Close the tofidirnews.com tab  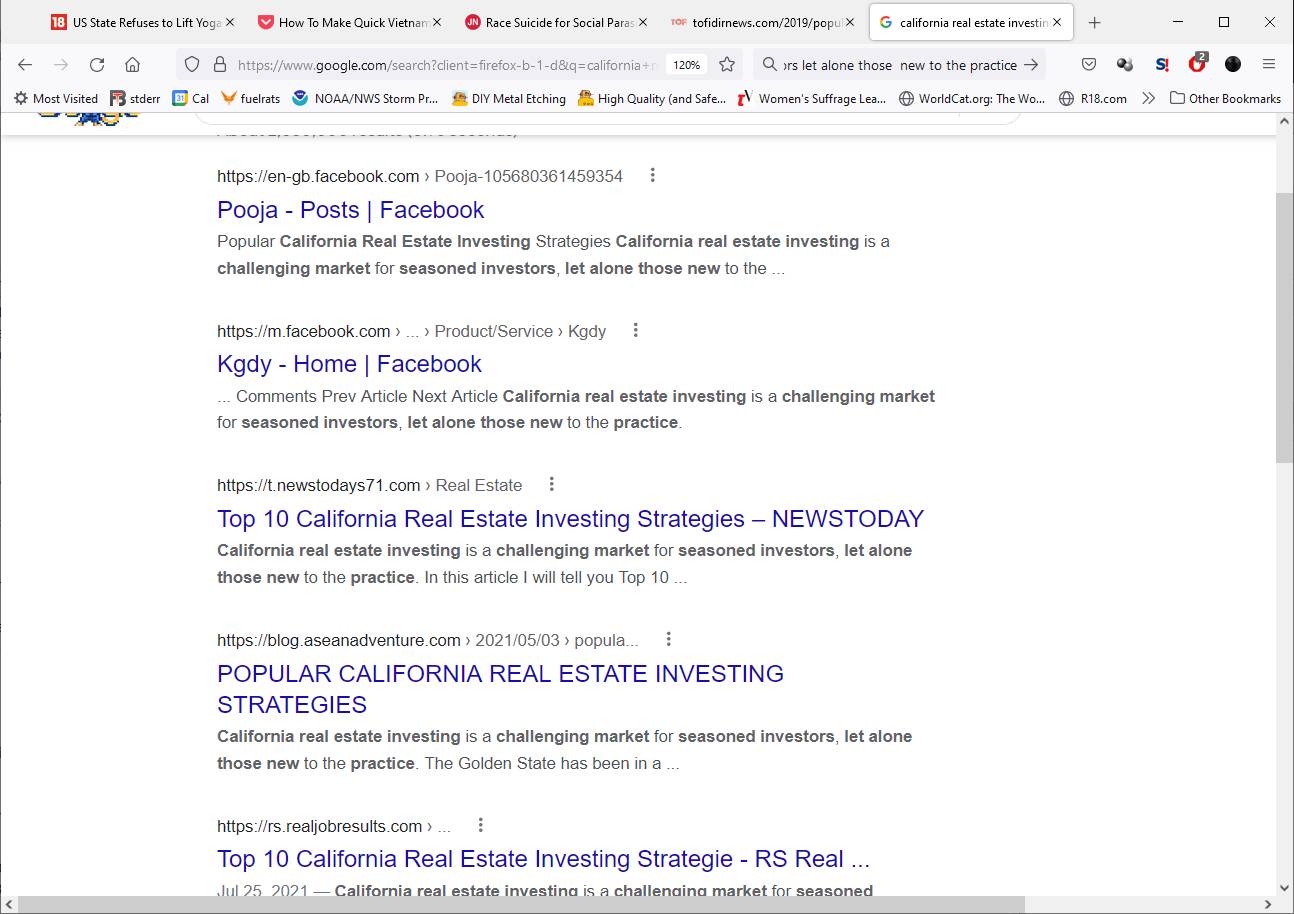coord(849,22)
